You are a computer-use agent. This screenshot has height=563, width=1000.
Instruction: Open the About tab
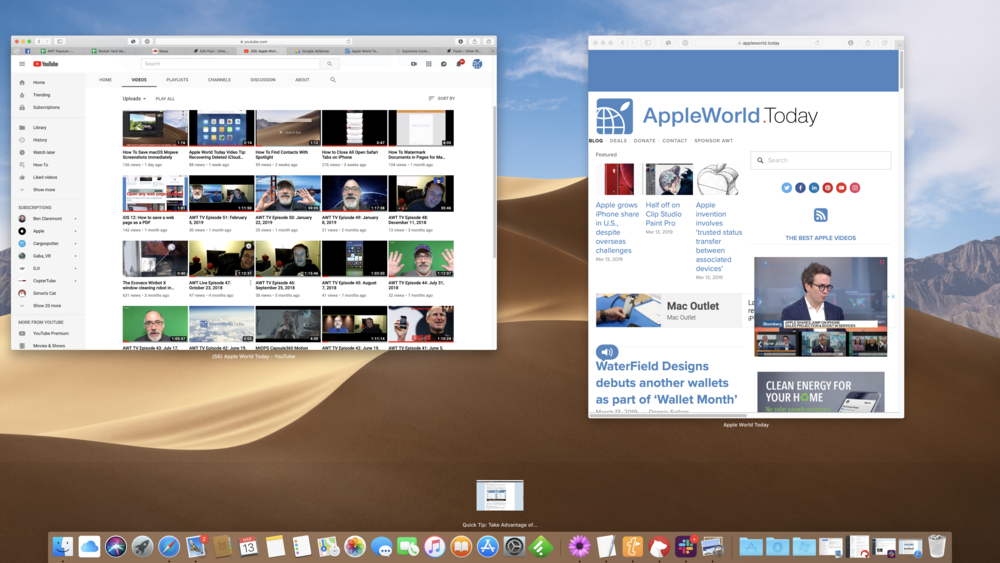tap(302, 80)
